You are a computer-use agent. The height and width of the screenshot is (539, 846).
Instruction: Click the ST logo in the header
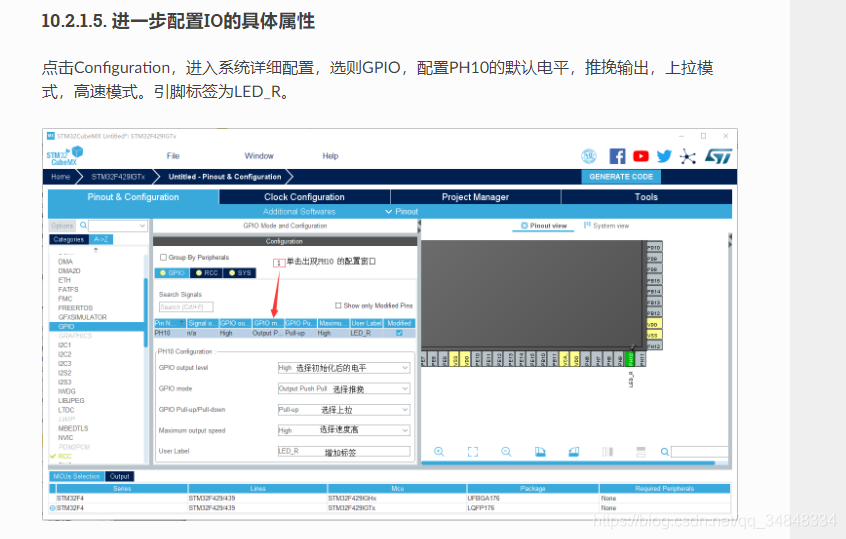(x=719, y=156)
